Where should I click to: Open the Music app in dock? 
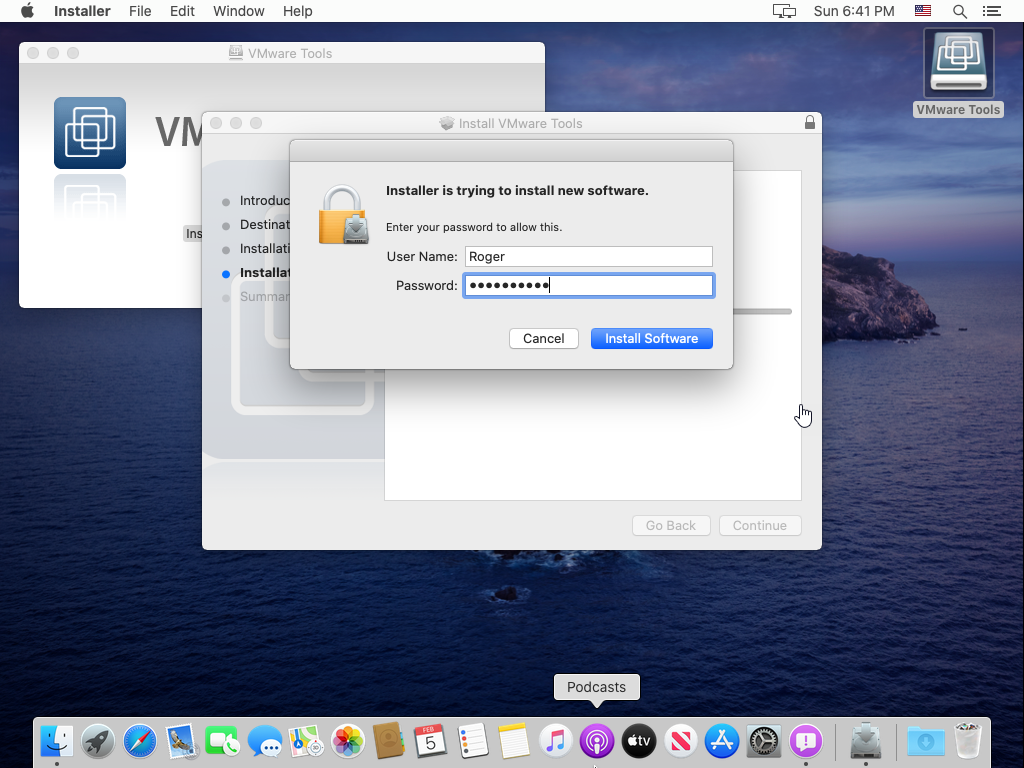point(555,741)
